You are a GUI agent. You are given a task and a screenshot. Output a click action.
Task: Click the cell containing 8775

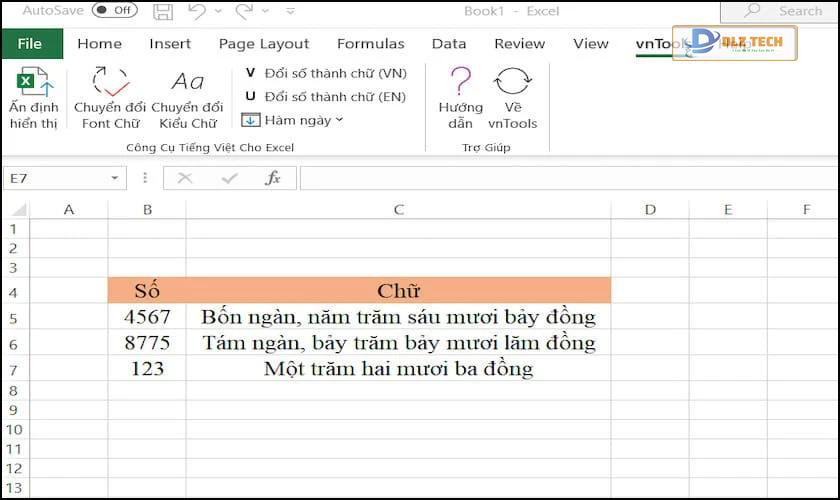[147, 342]
